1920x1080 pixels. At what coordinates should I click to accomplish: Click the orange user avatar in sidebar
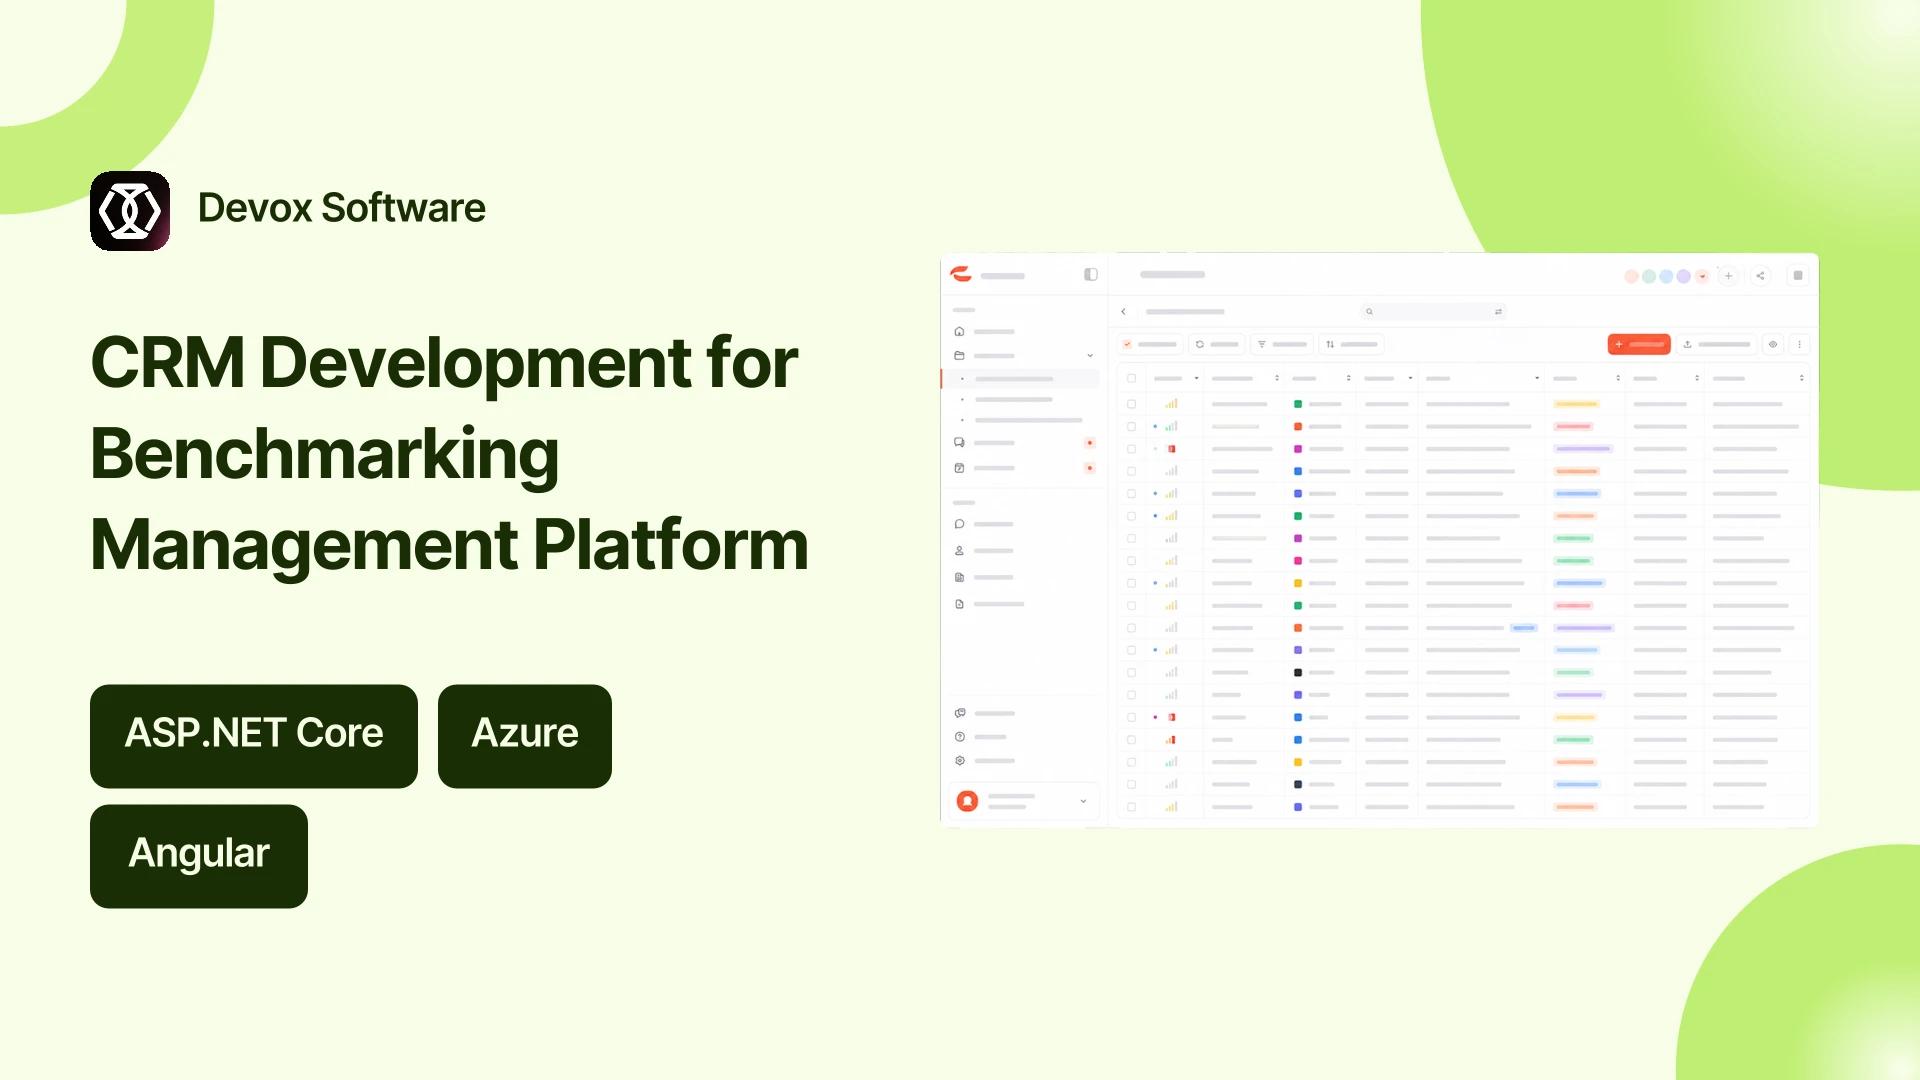(x=967, y=801)
